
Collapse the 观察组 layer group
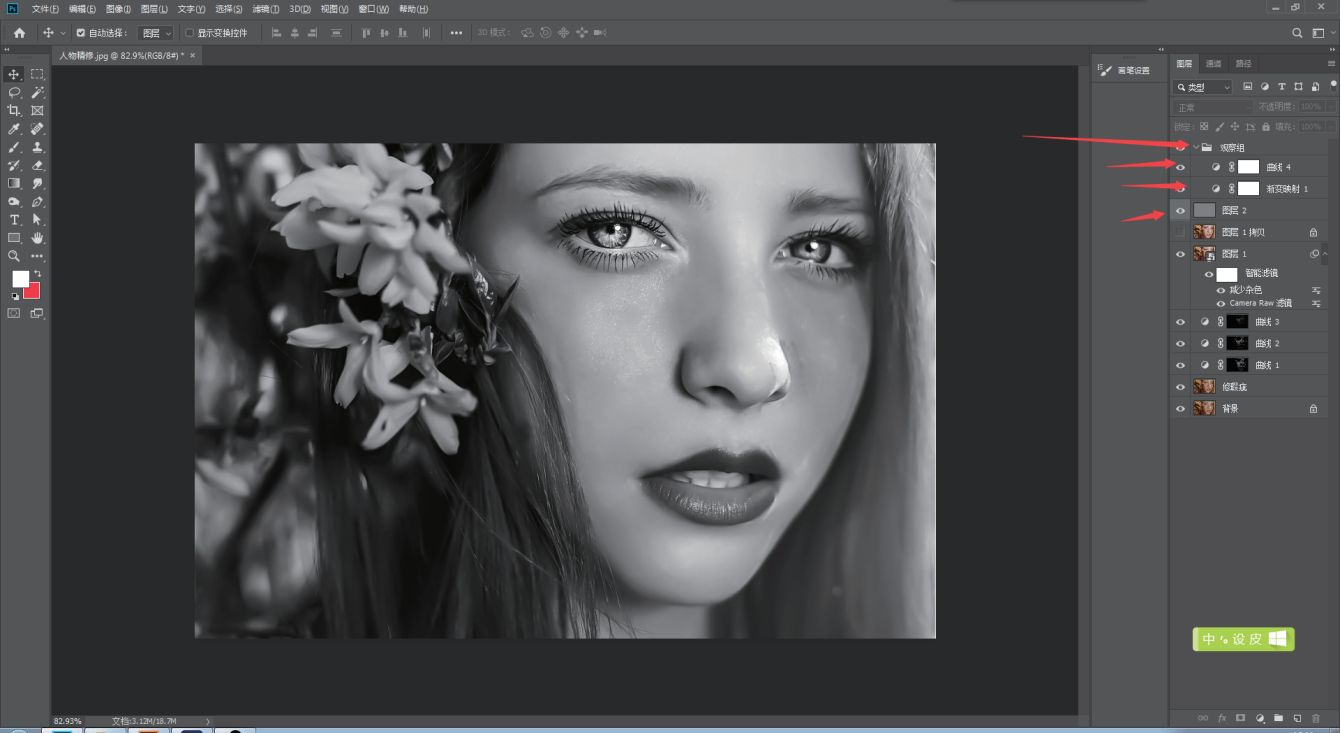coord(1196,147)
